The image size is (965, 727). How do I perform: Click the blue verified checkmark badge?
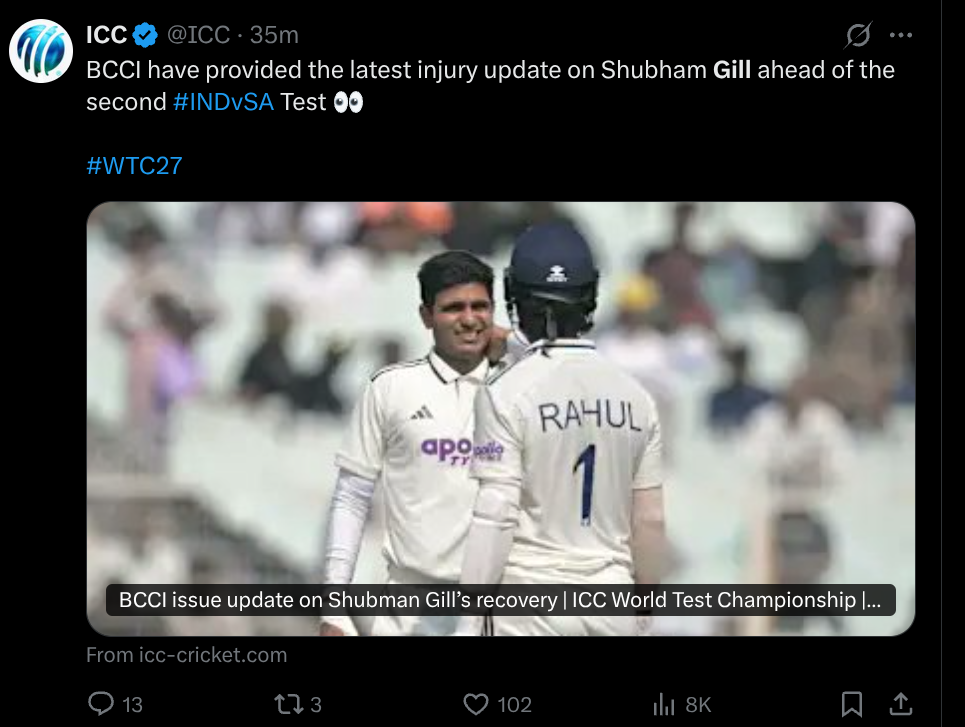click(146, 36)
